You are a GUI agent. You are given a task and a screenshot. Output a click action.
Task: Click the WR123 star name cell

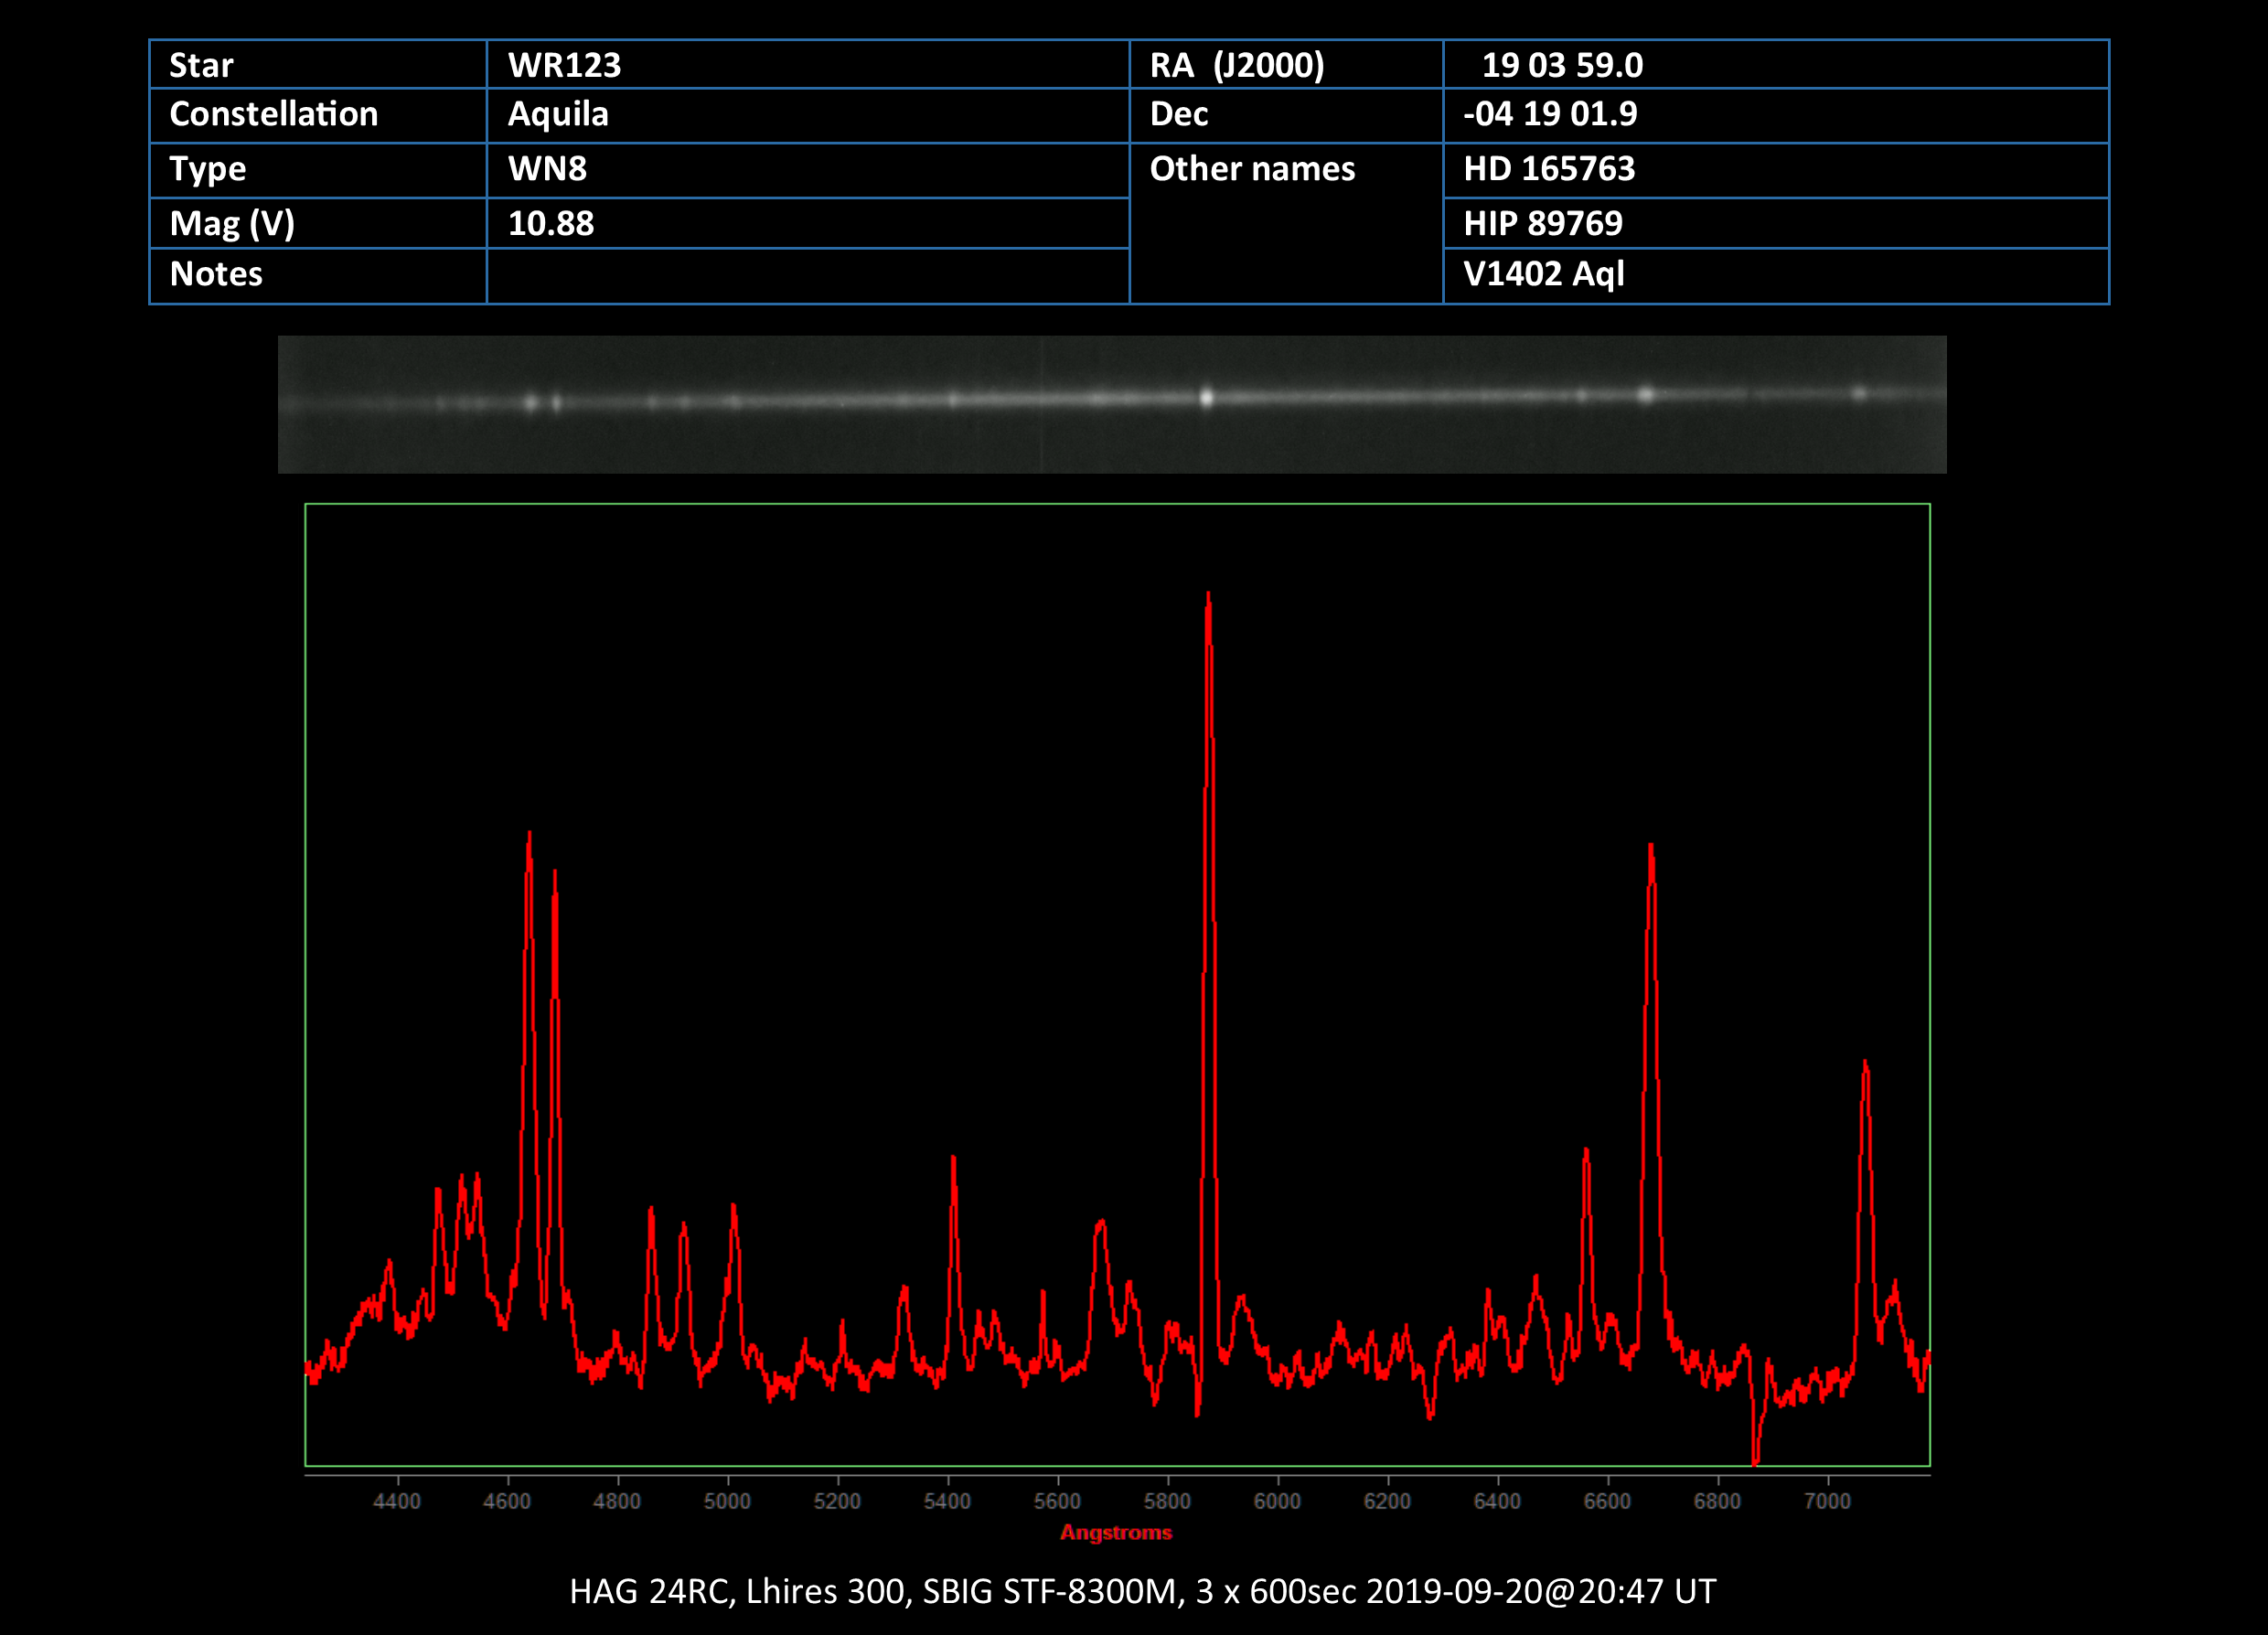(x=565, y=65)
